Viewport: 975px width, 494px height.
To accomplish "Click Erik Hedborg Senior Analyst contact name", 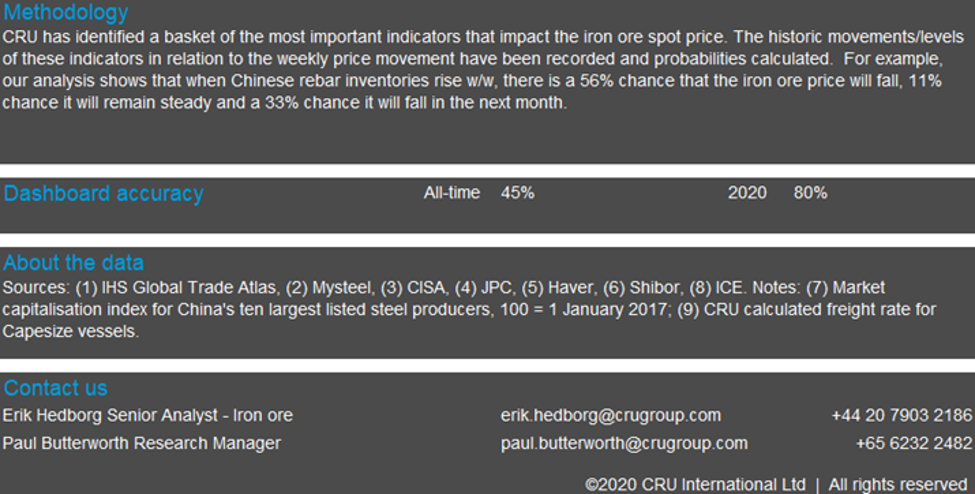I will tap(148, 415).
